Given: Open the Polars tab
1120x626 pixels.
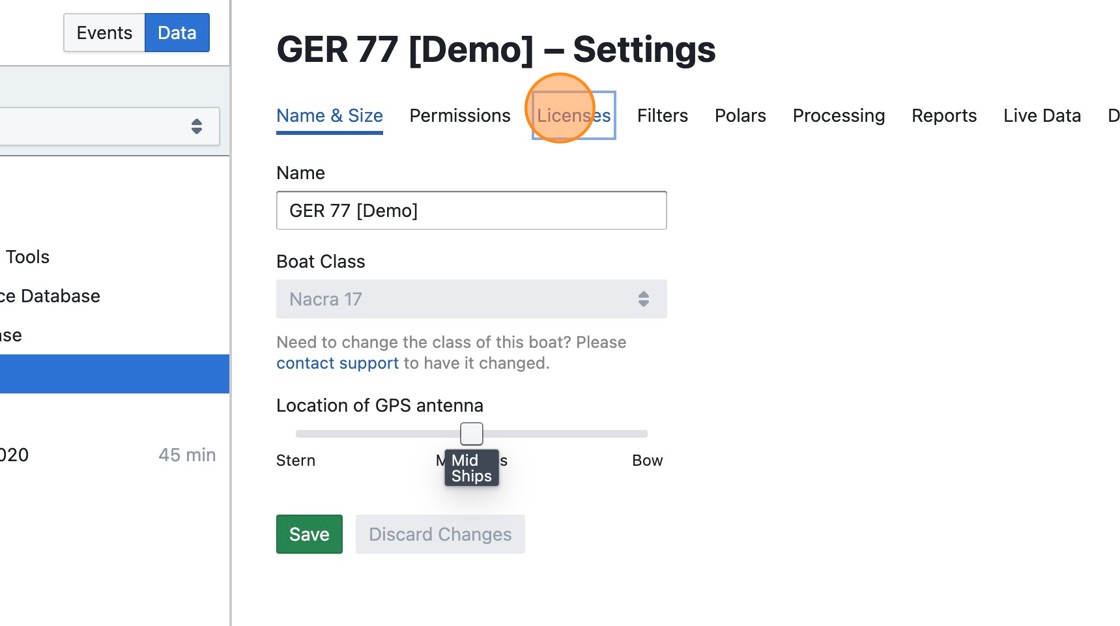Looking at the screenshot, I should (740, 116).
